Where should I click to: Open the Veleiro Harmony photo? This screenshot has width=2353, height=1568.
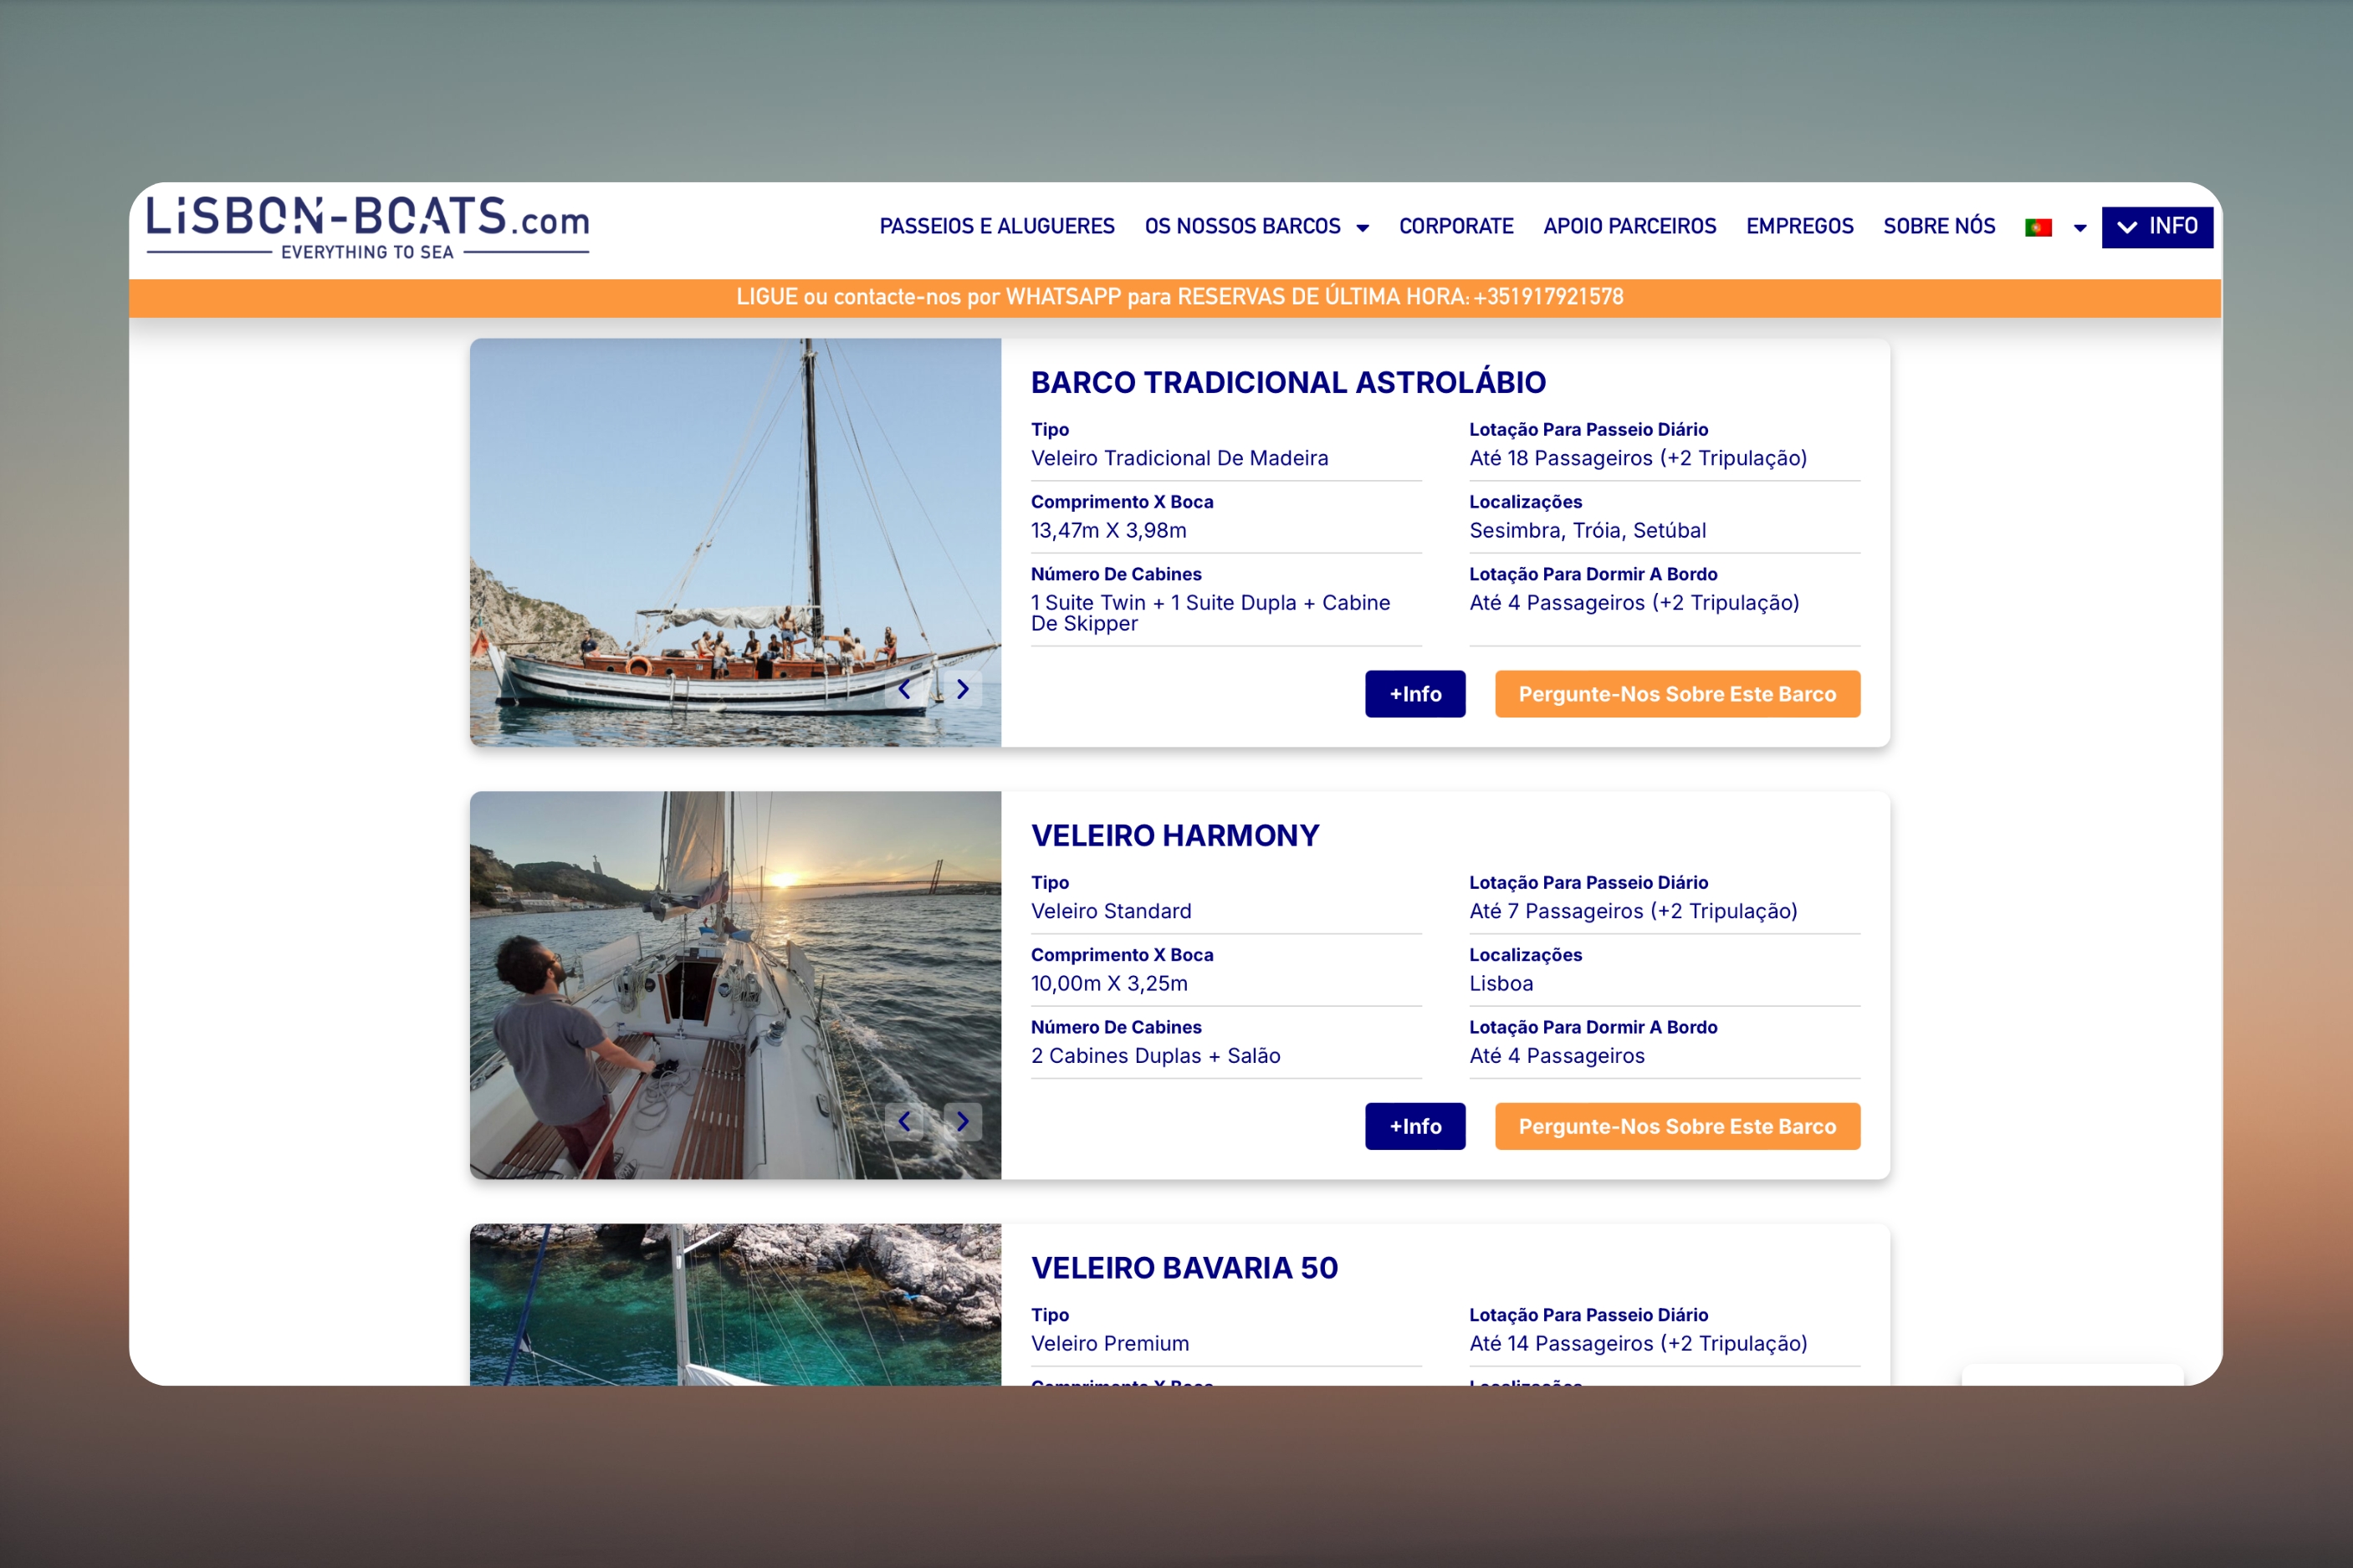pyautogui.click(x=735, y=985)
